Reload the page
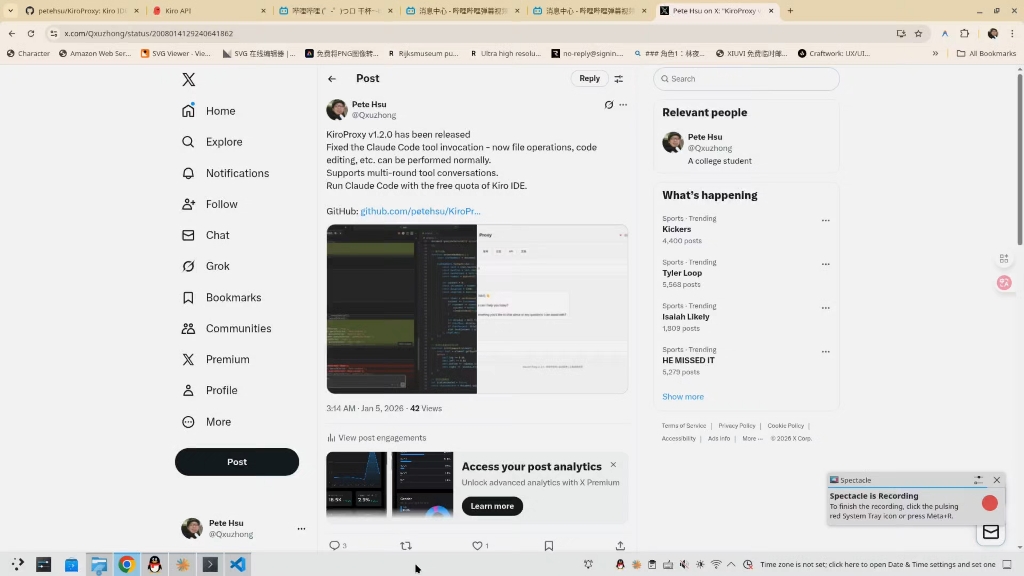 [x=31, y=33]
